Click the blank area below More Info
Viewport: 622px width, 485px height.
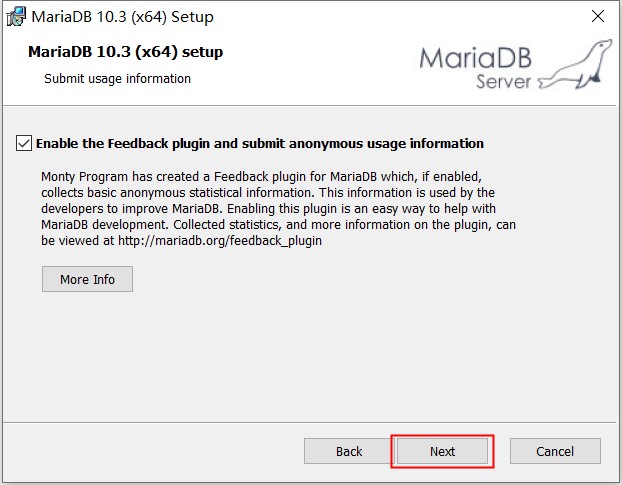[x=300, y=350]
